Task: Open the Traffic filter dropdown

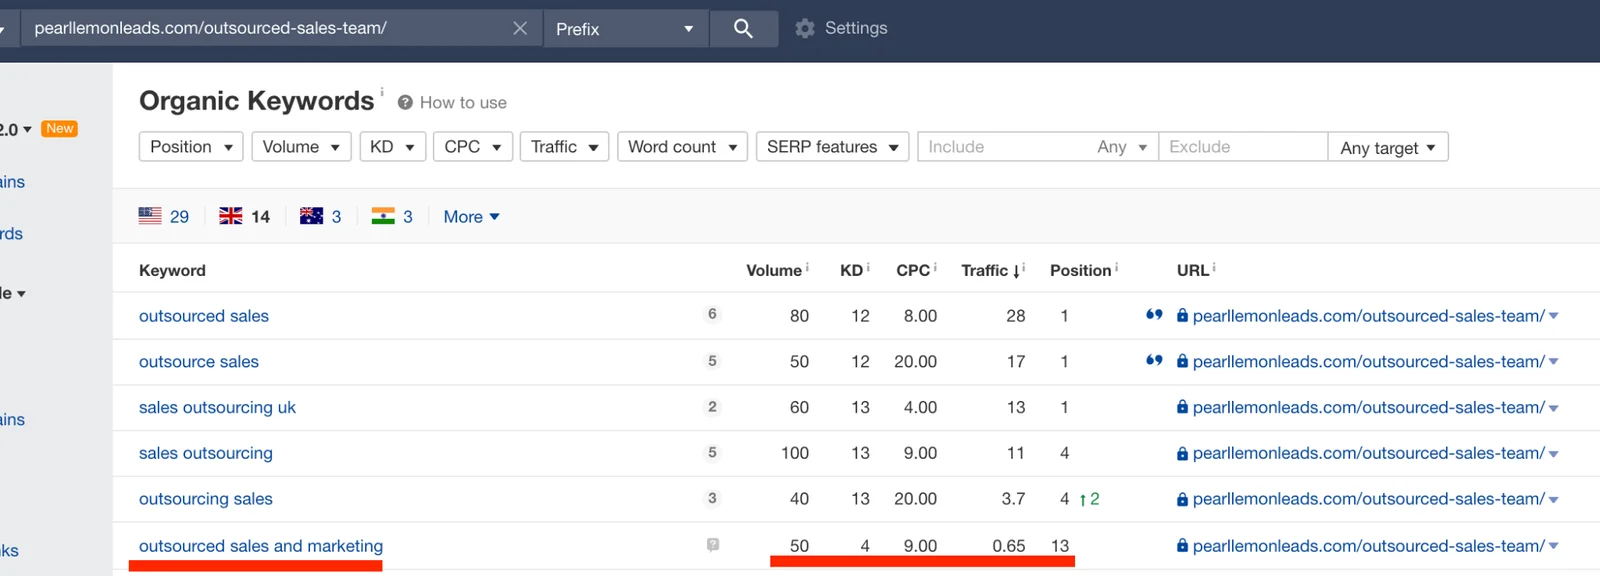Action: (564, 147)
